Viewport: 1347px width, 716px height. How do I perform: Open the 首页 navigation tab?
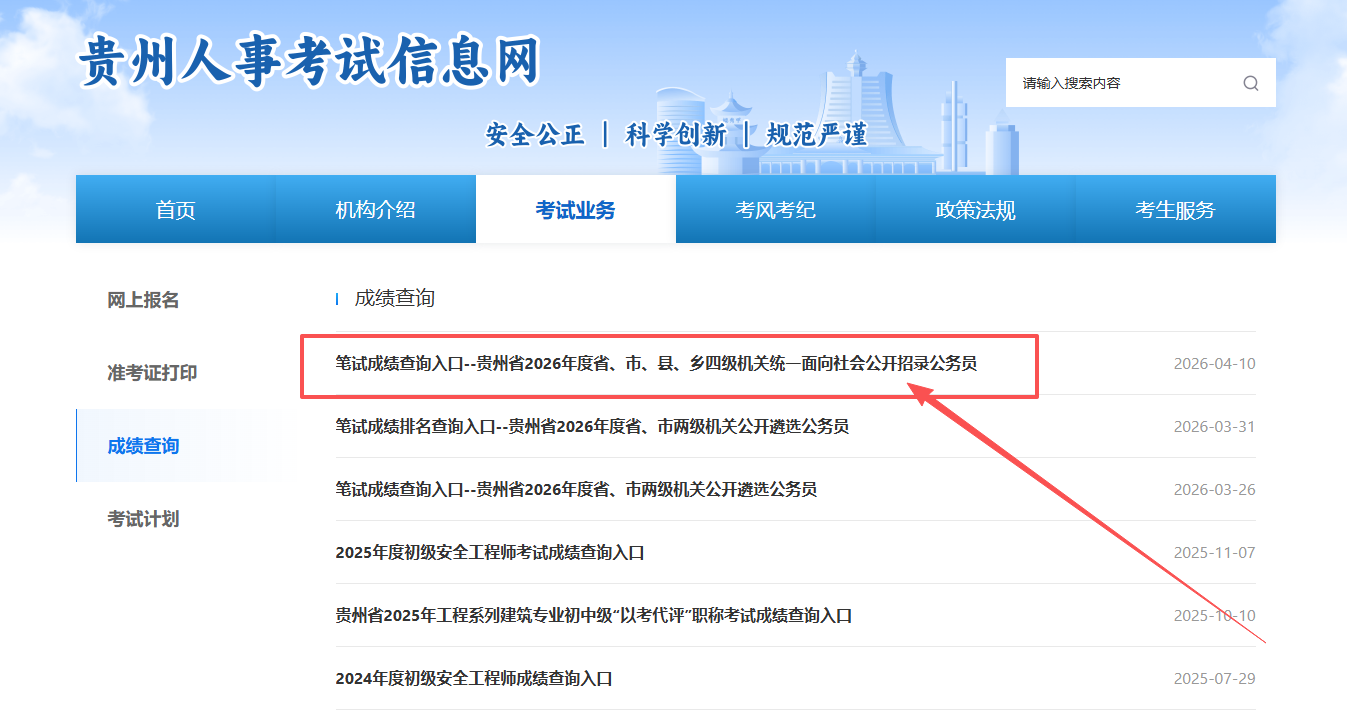175,210
